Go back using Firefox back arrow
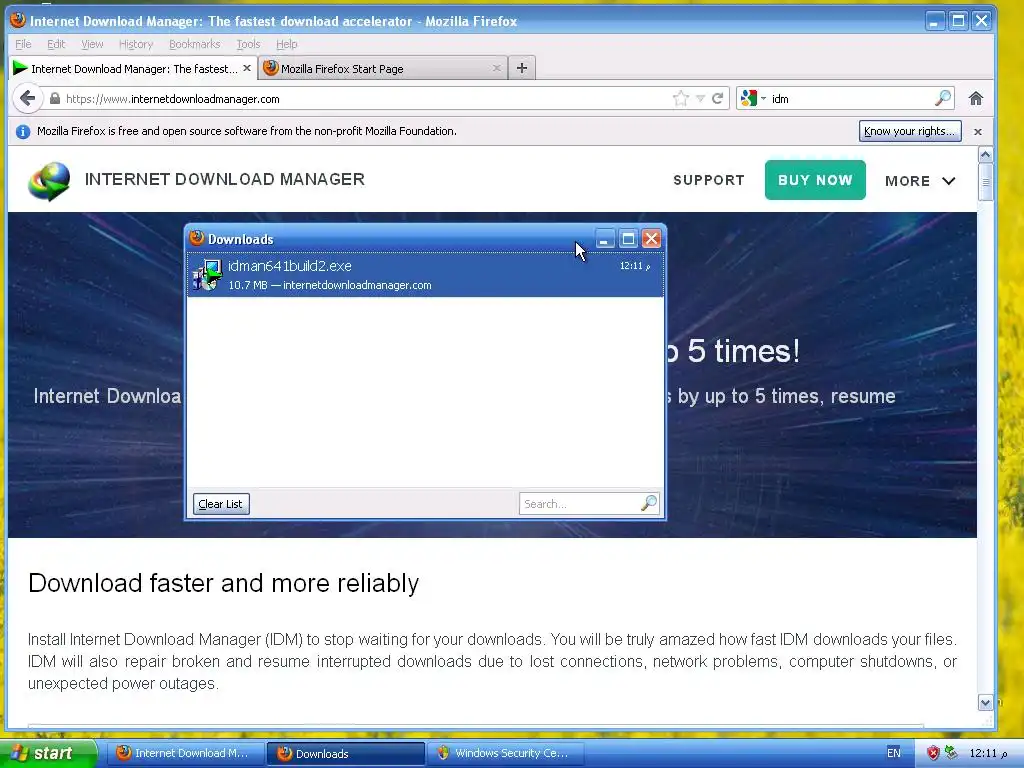 [x=27, y=99]
